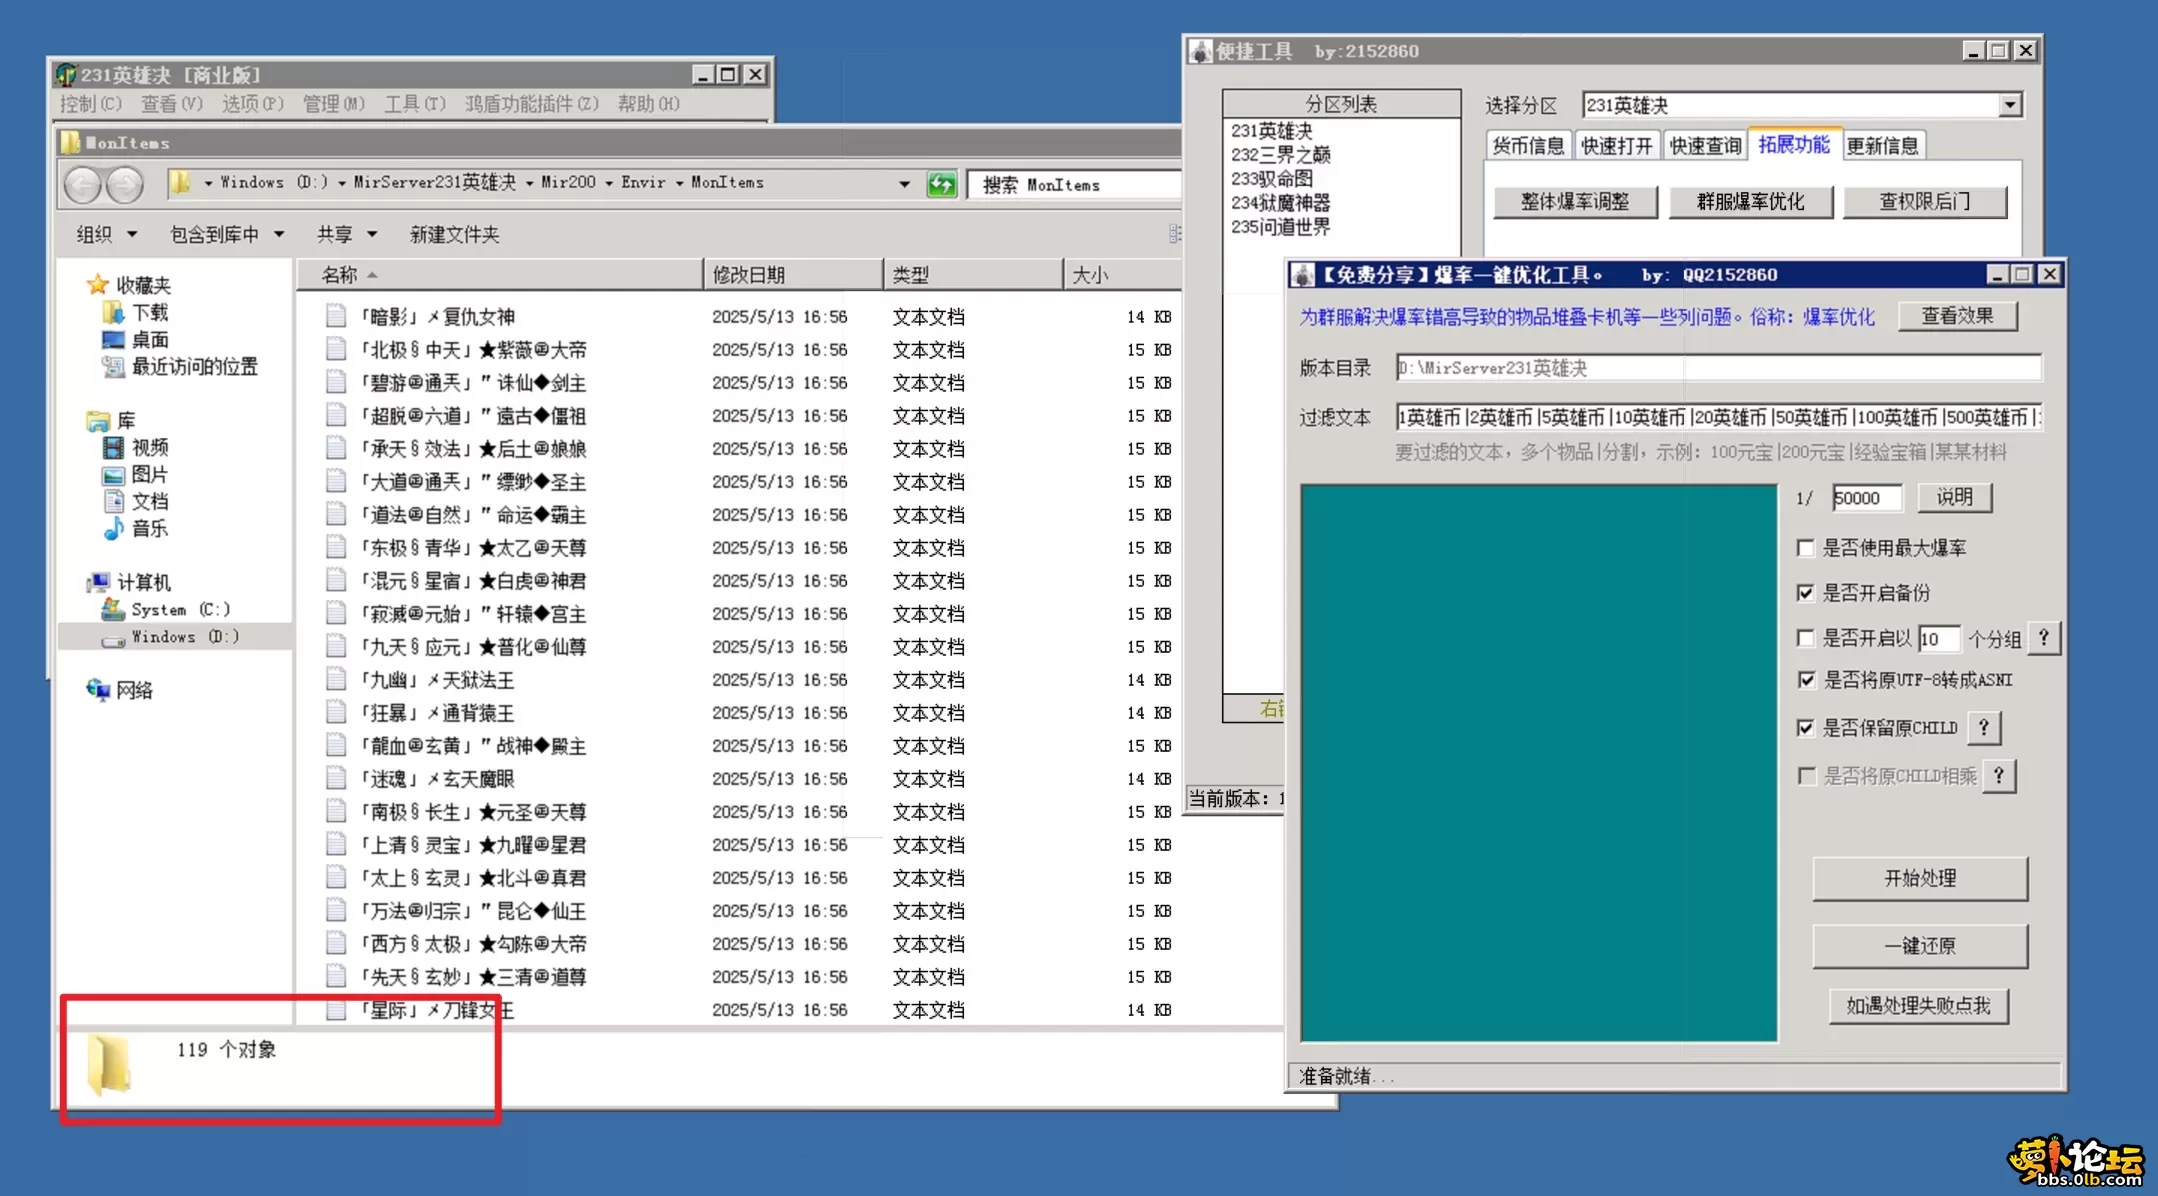Screen dimensions: 2158x1196
Task: Click the 过滤文本 input field
Action: tap(1717, 418)
